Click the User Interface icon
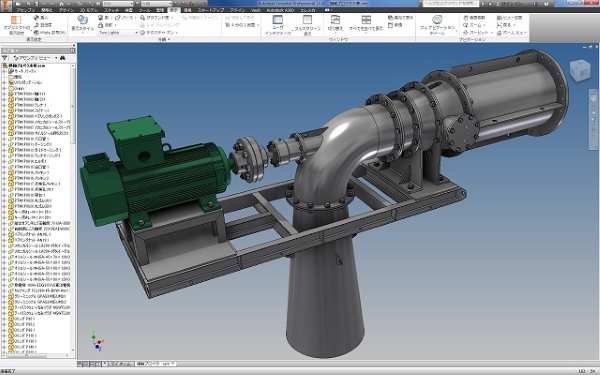 tap(277, 20)
